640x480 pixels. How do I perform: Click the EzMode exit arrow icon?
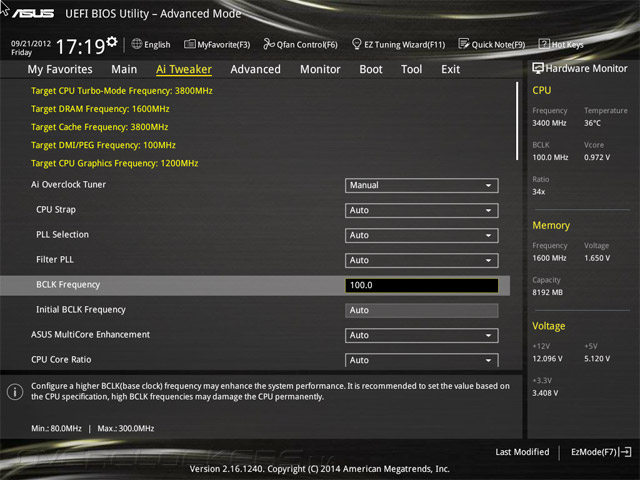point(625,452)
